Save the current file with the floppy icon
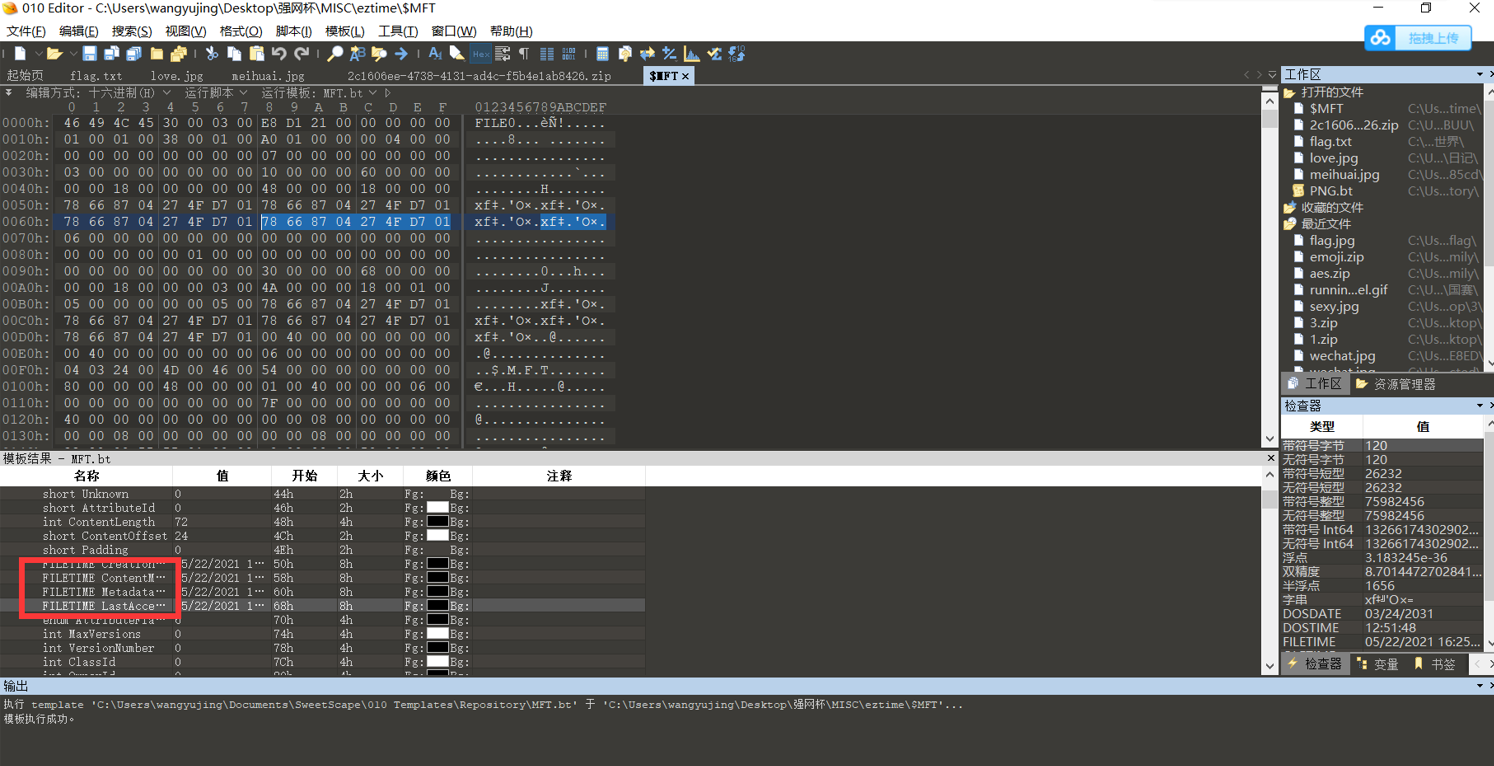Viewport: 1494px width, 766px height. 89,54
